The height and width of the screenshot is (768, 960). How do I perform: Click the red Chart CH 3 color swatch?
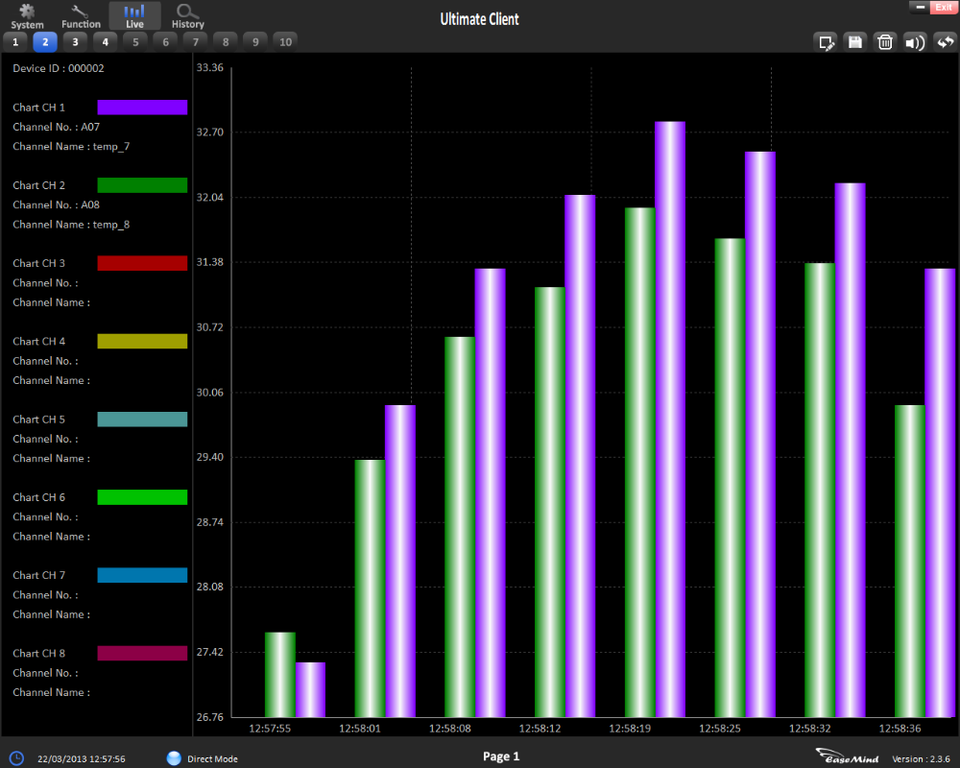click(x=142, y=263)
